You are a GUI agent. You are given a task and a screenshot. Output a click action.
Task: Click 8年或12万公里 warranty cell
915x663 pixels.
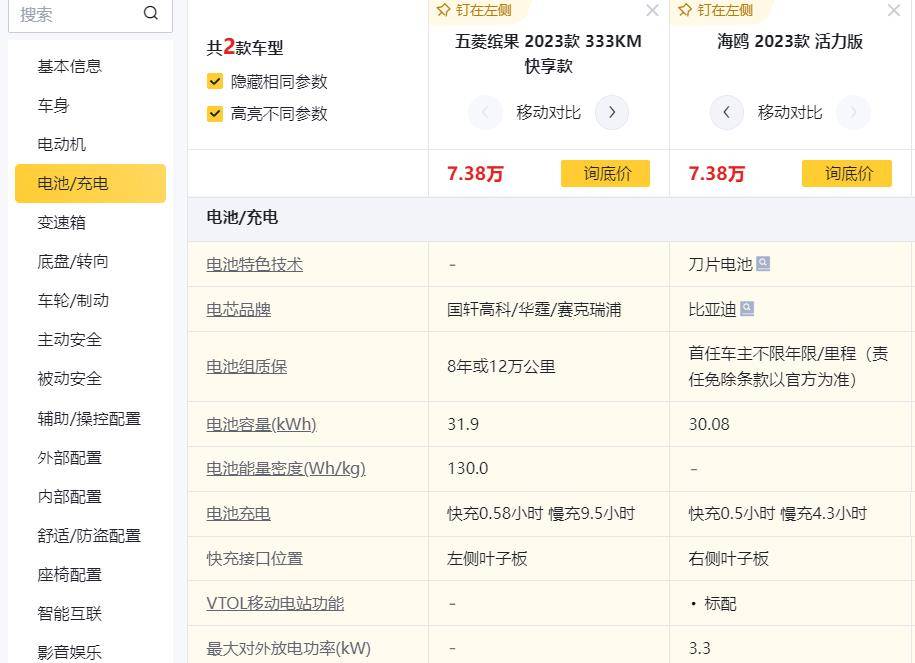coord(501,367)
